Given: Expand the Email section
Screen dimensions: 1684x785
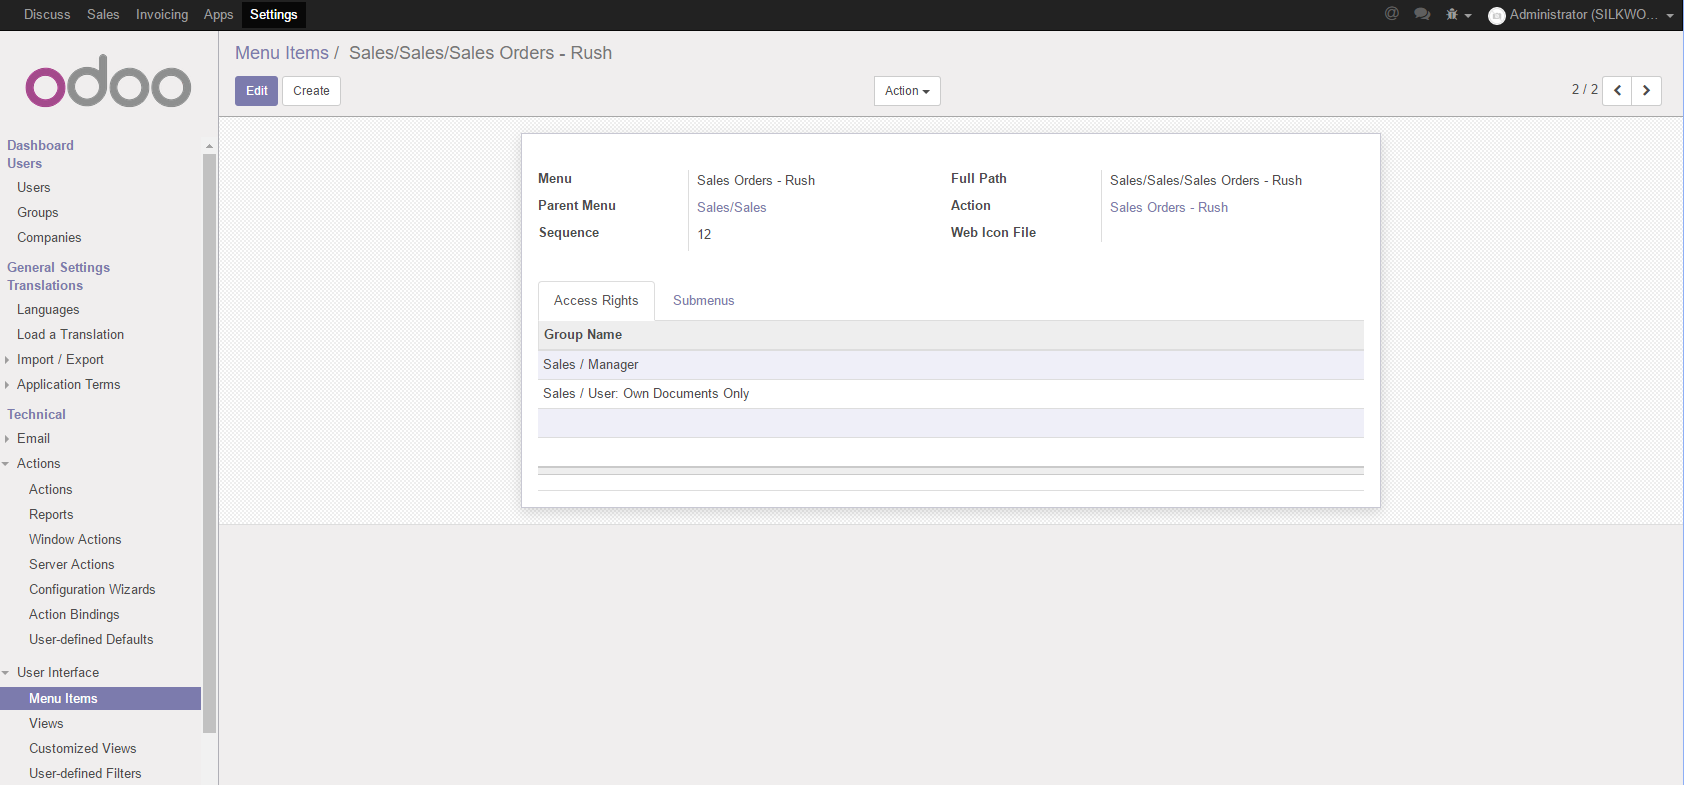Looking at the screenshot, I should coord(33,439).
